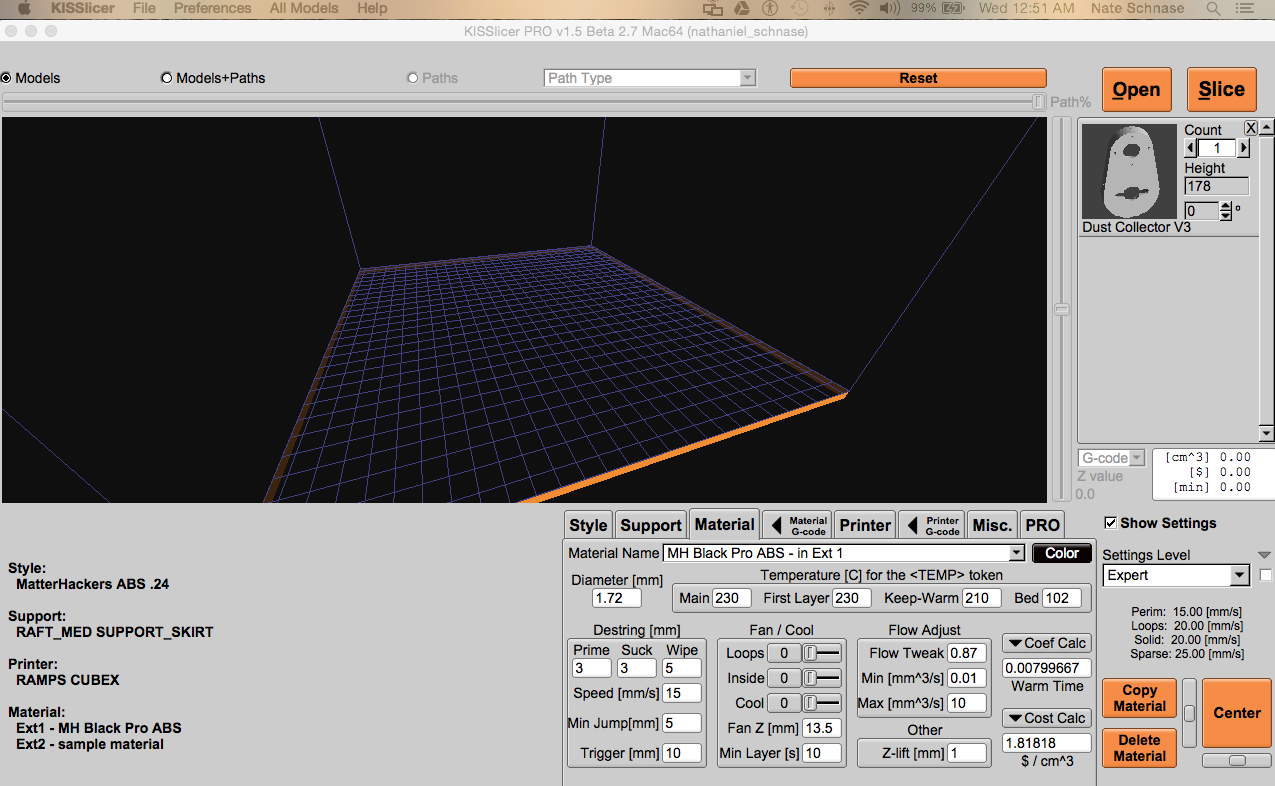This screenshot has height=786, width=1275.
Task: Open the All Models menu
Action: (304, 8)
